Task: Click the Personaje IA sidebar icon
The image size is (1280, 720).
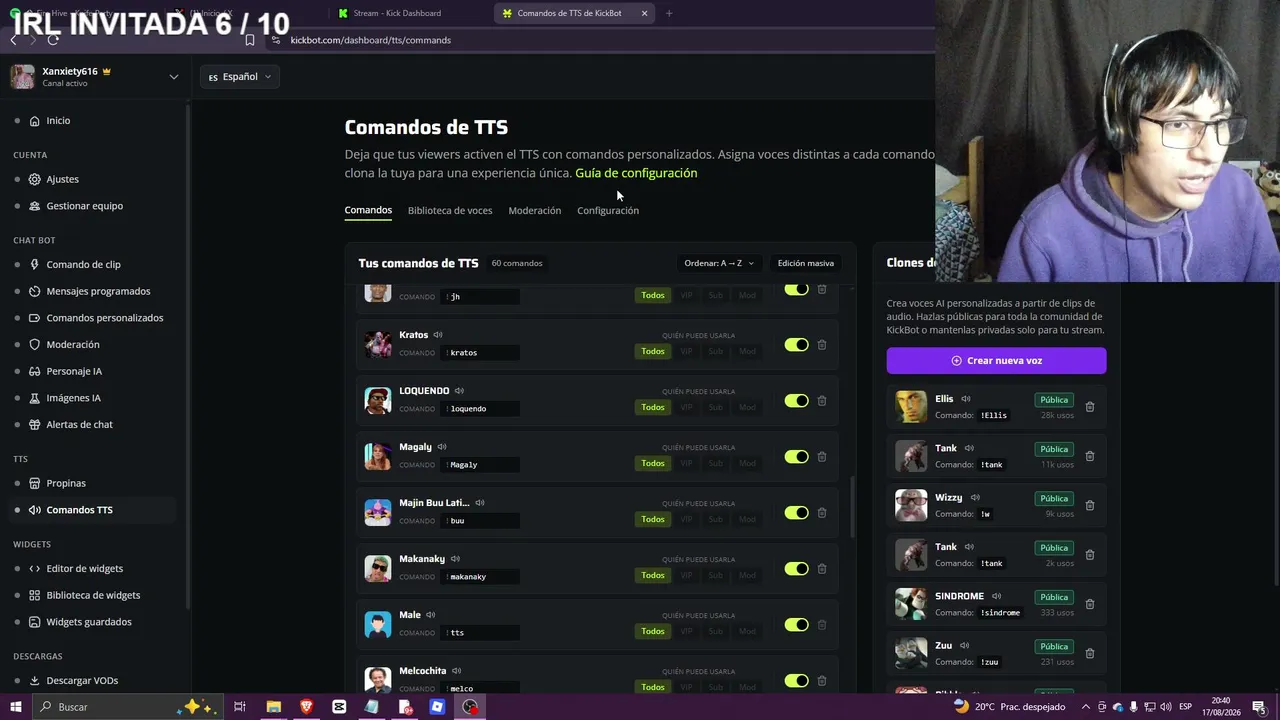Action: [34, 371]
